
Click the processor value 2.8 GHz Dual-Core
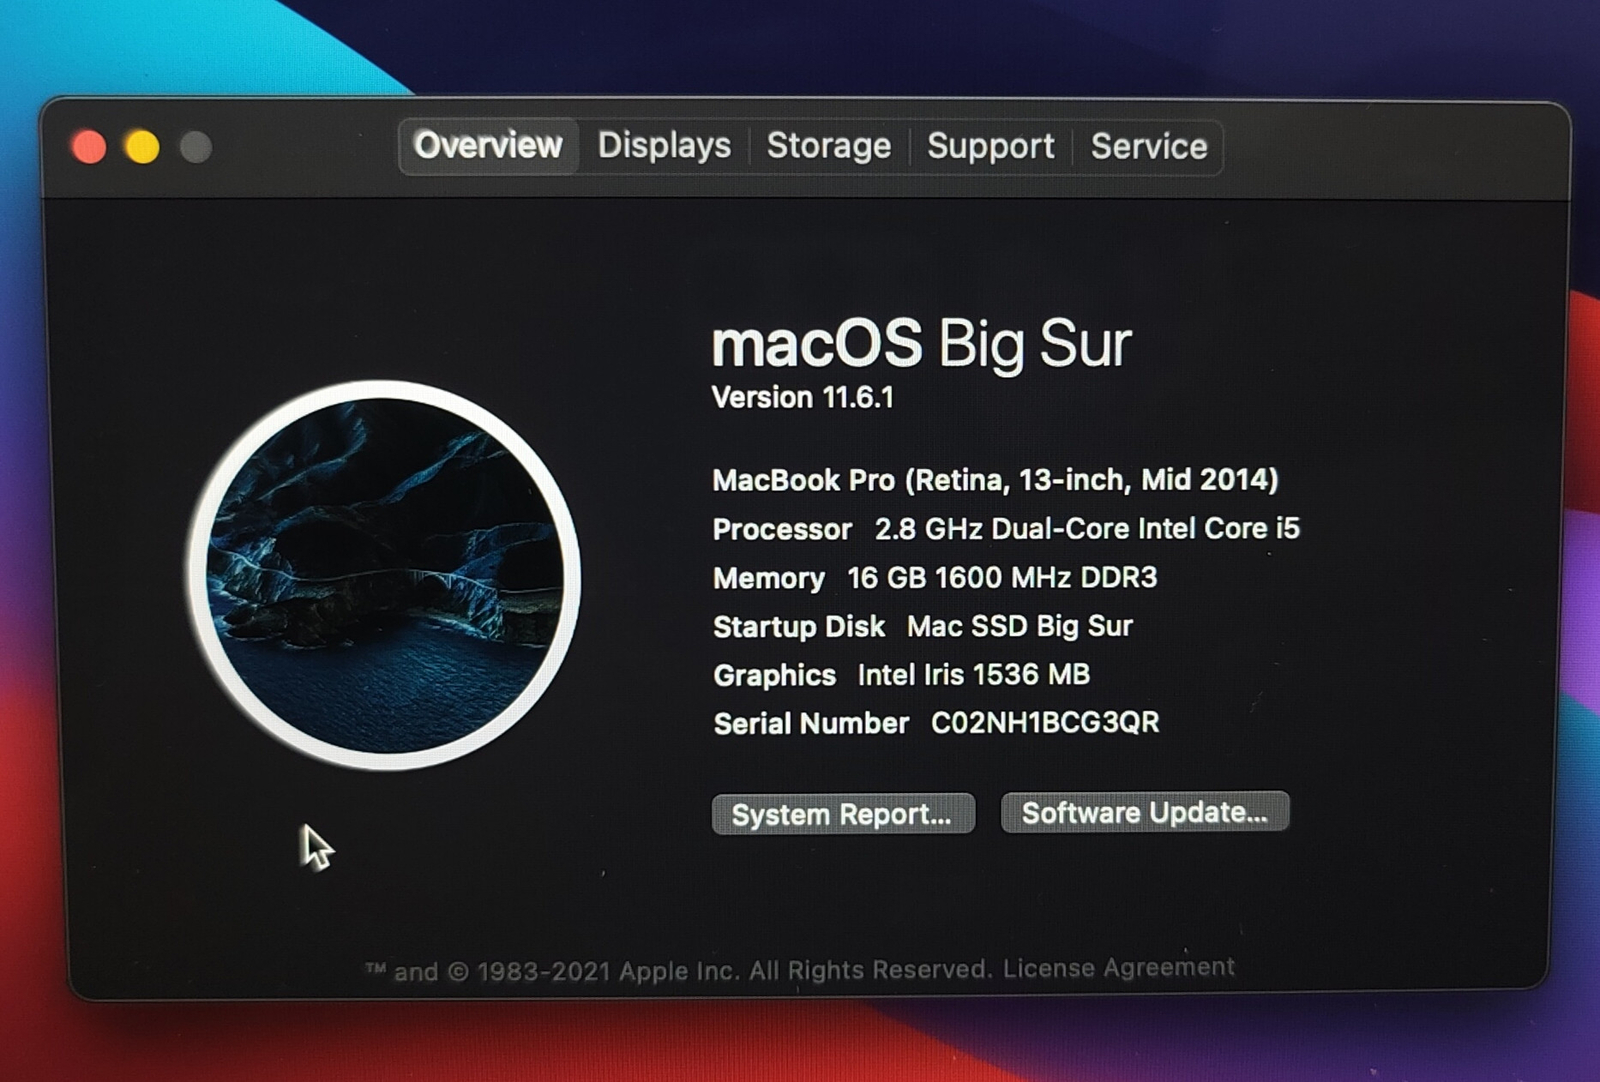[x=1087, y=528]
